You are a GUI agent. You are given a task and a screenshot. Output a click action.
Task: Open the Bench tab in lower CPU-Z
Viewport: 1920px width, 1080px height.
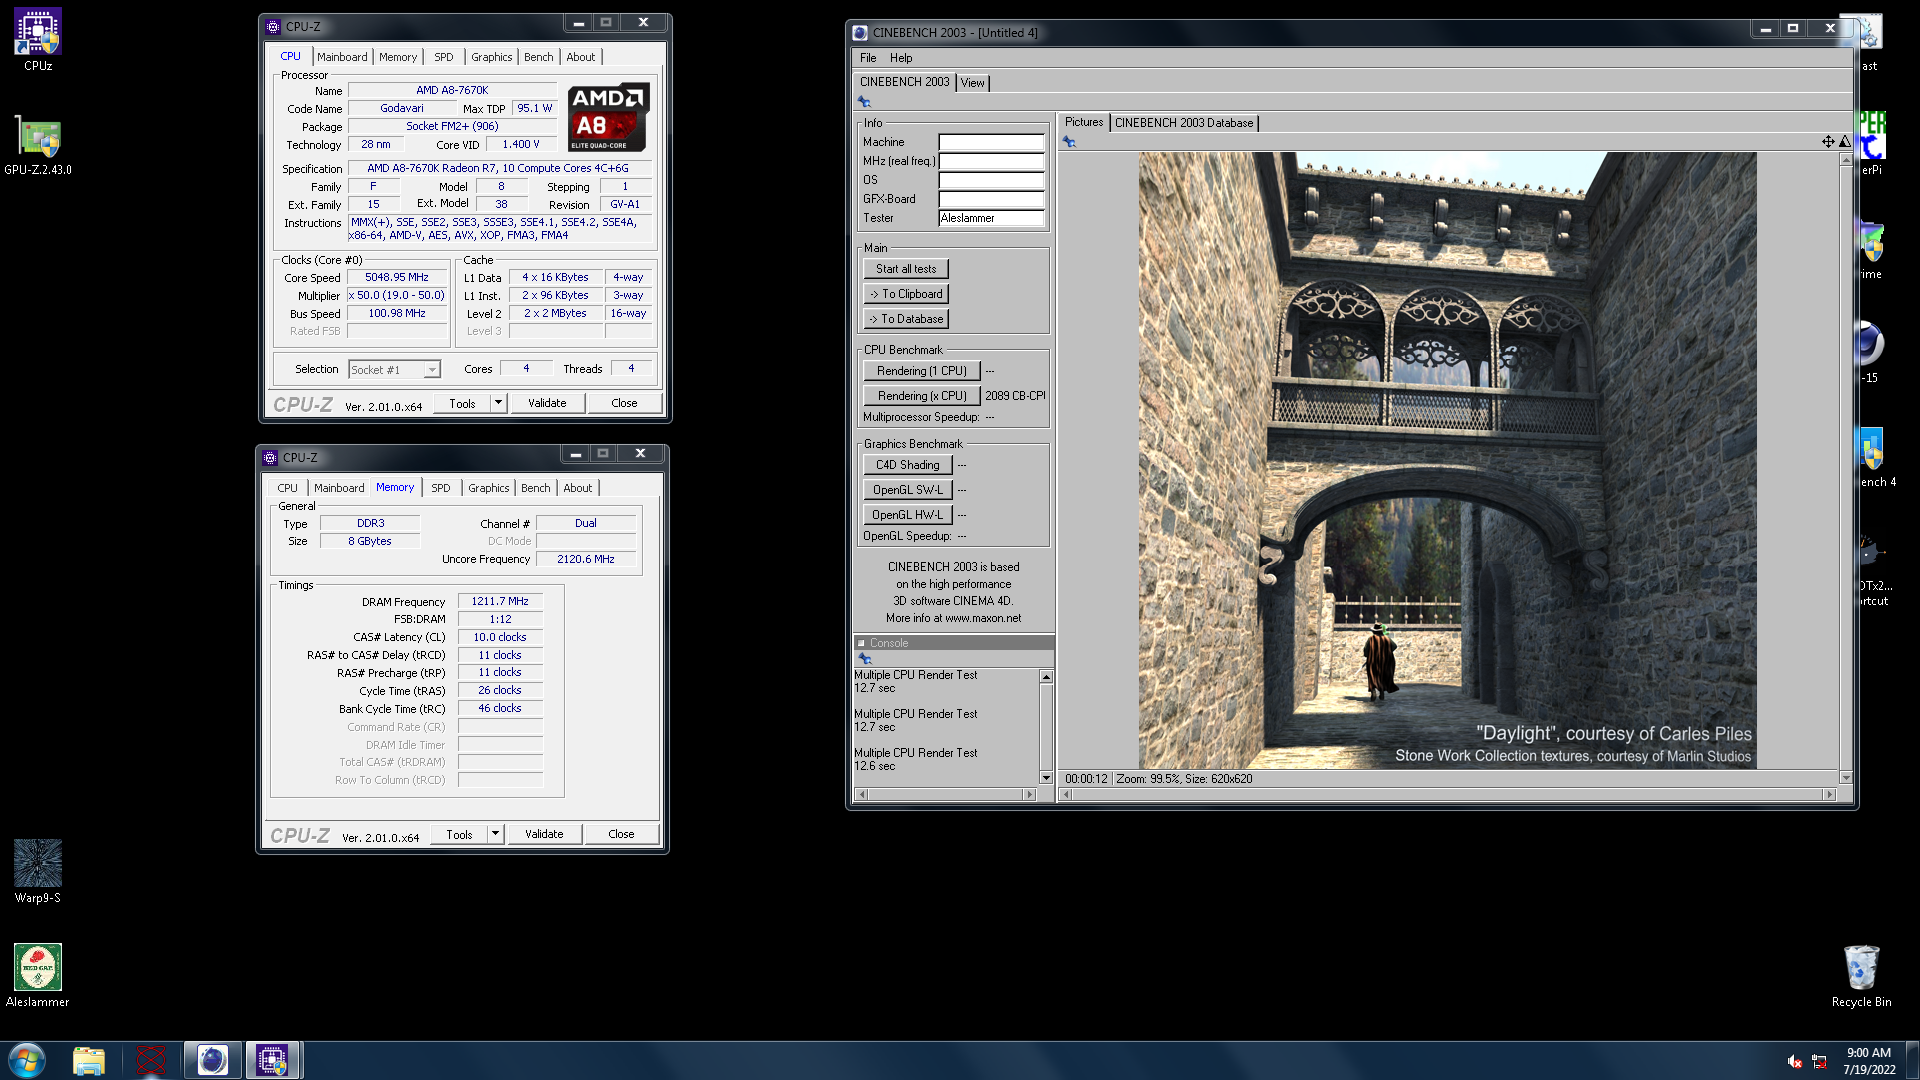point(535,488)
